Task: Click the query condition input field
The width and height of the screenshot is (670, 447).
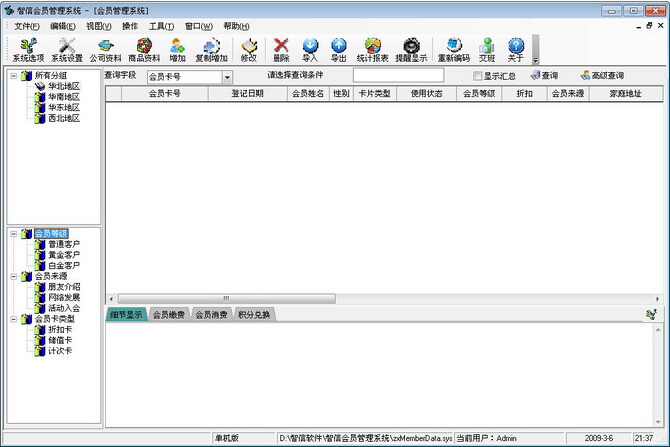Action: [398, 76]
